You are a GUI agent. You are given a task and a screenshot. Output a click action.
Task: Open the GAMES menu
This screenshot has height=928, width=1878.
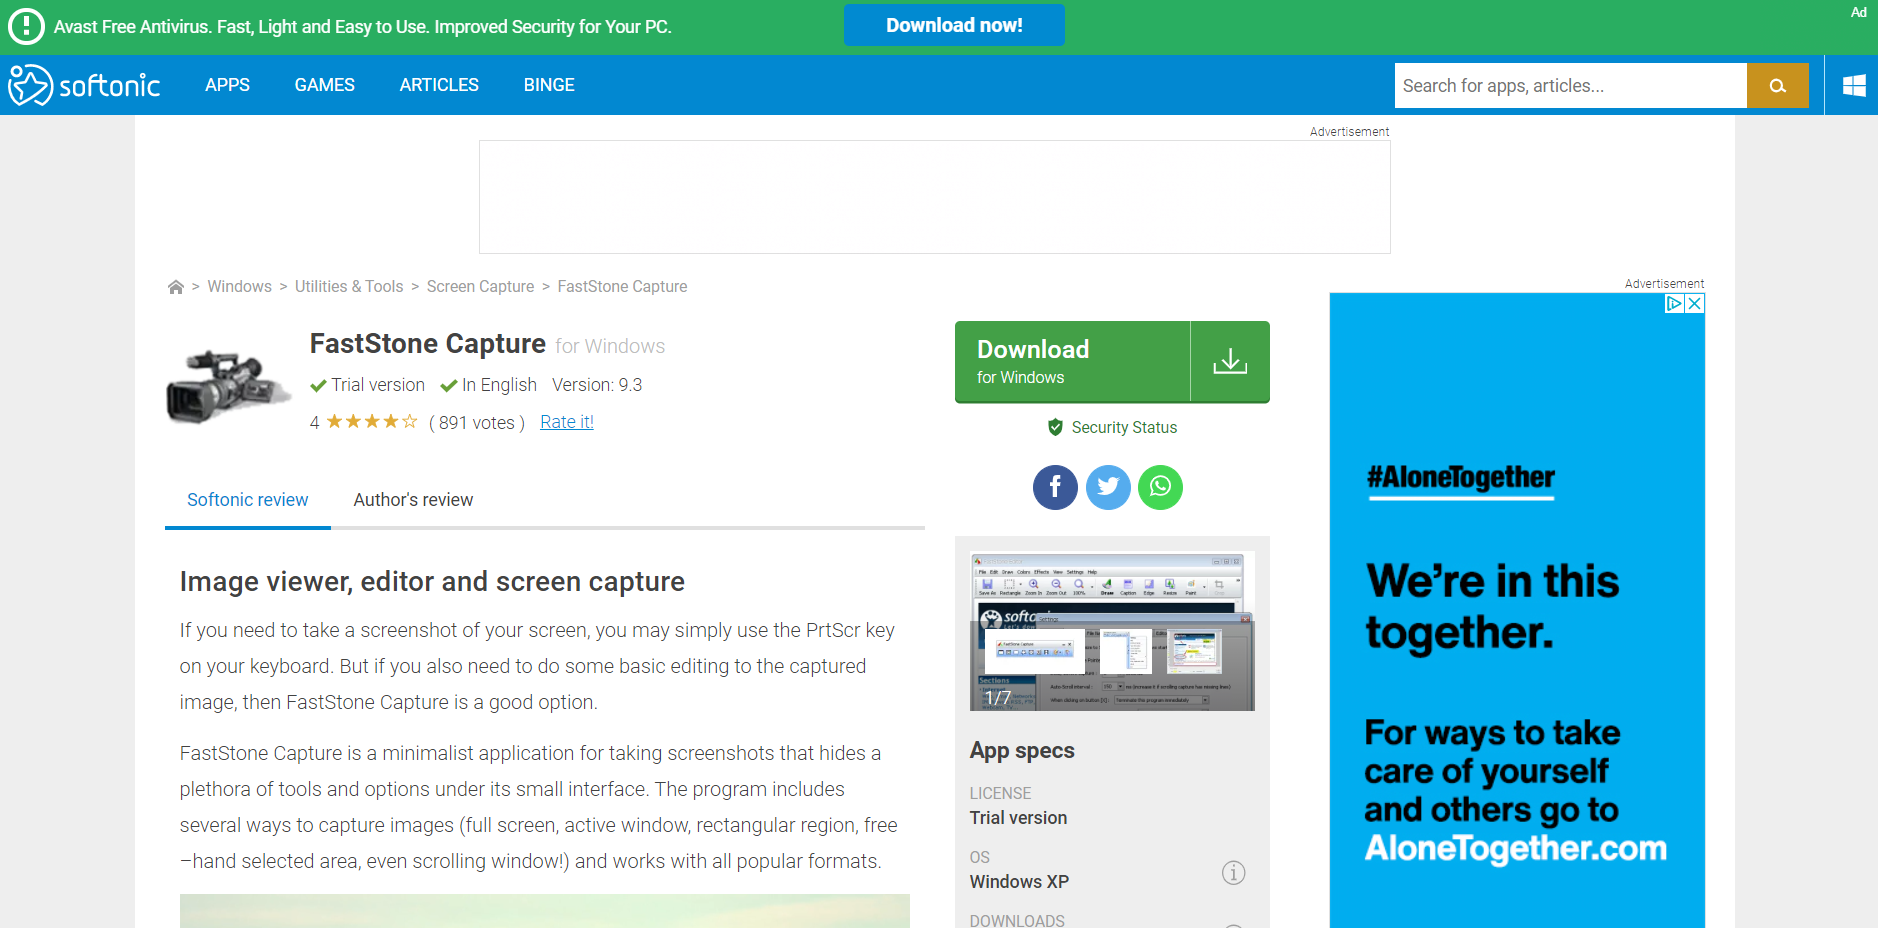(x=324, y=85)
